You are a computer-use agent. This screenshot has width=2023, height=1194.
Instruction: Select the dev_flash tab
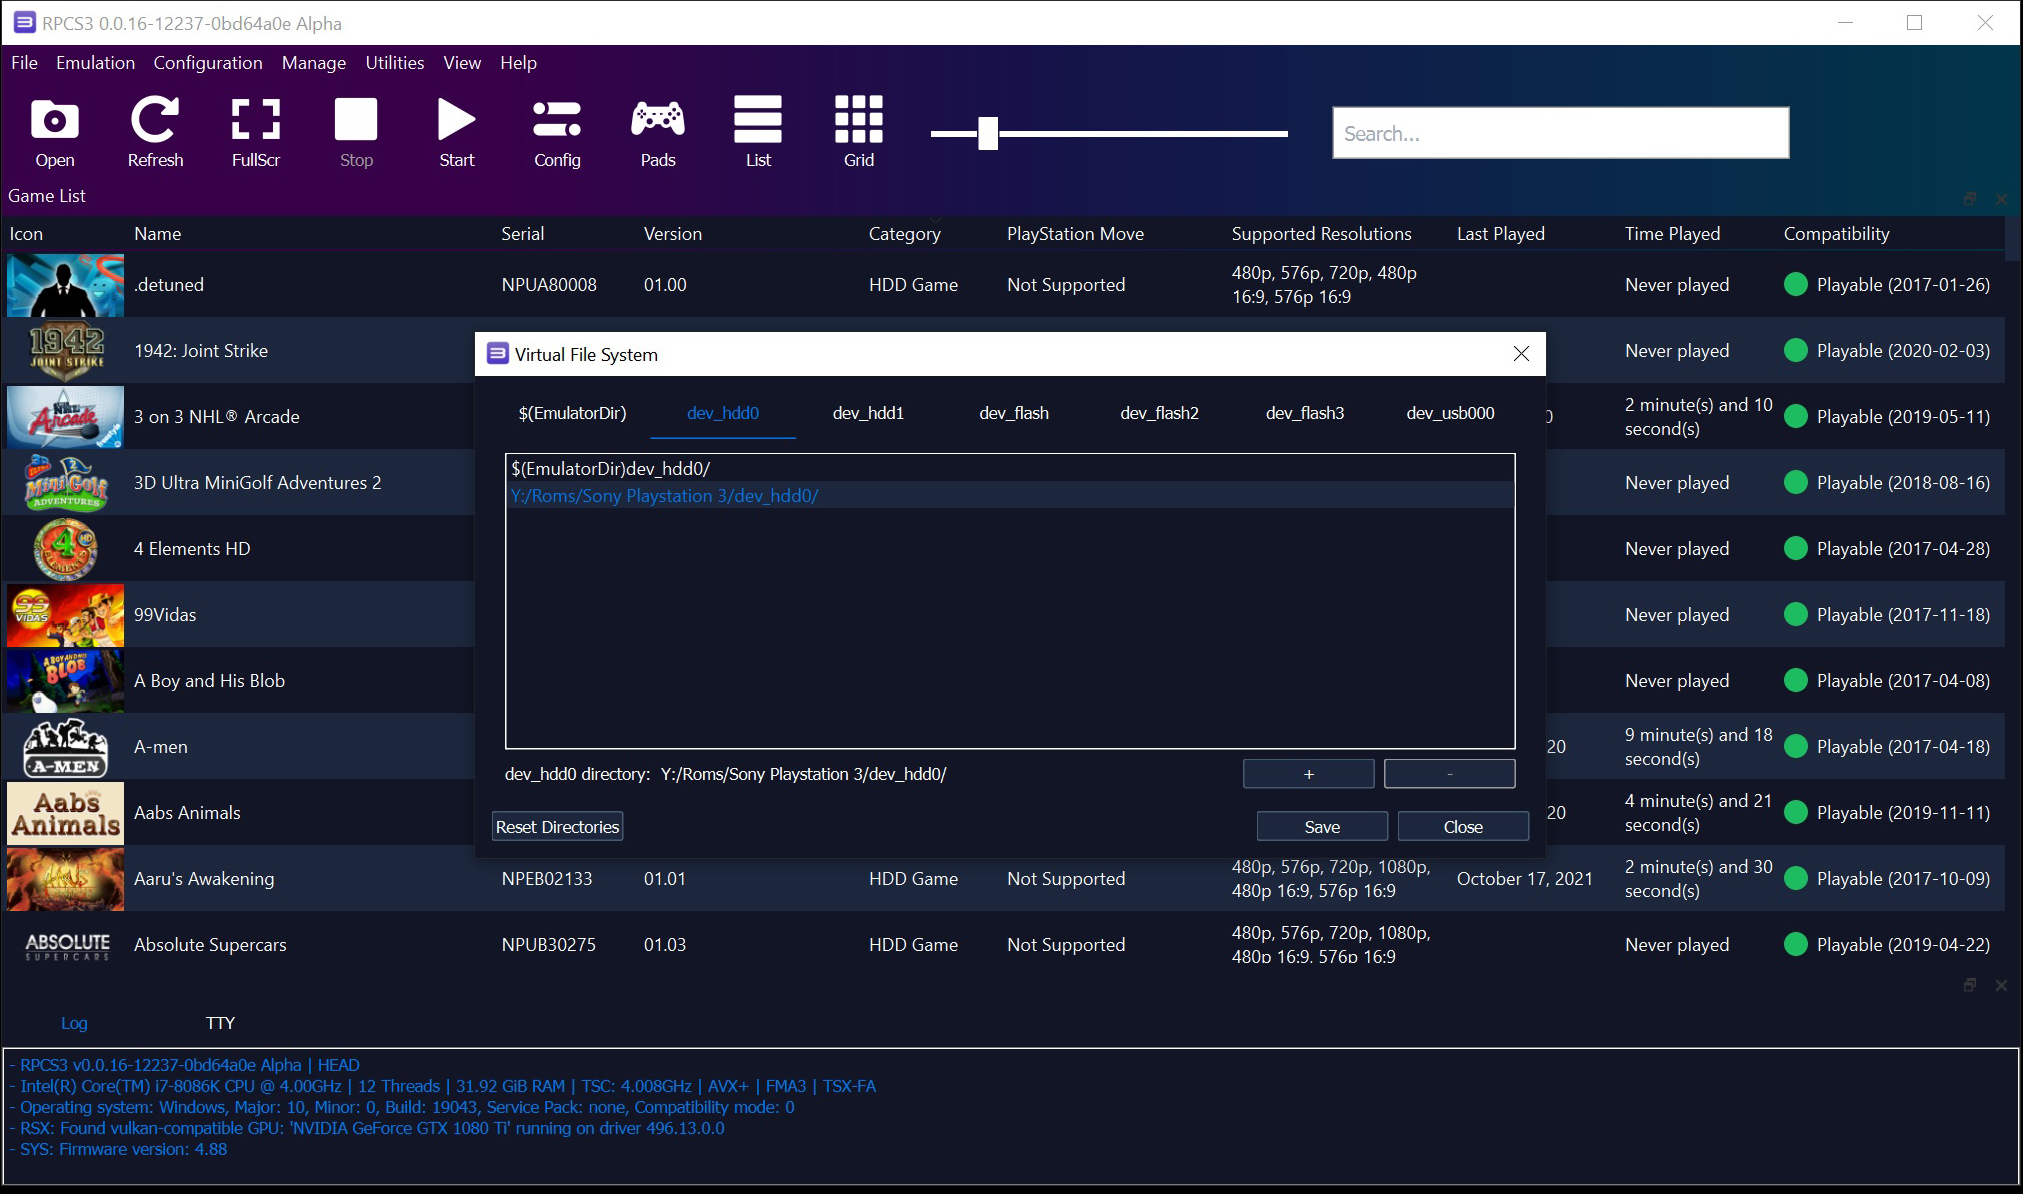(1014, 413)
